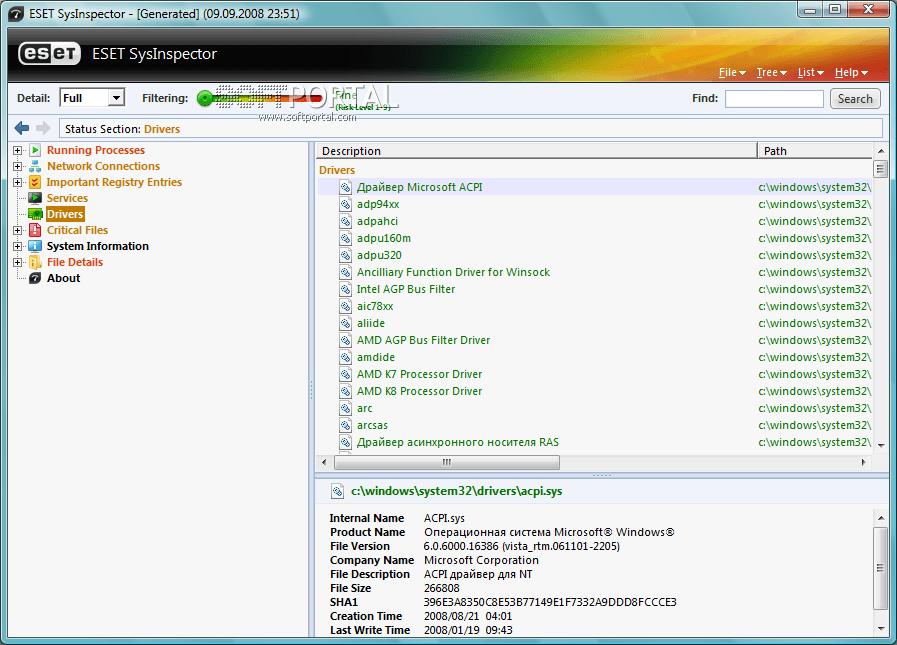Click the Drivers chip icon in tree
This screenshot has height=645, width=897.
coord(35,214)
